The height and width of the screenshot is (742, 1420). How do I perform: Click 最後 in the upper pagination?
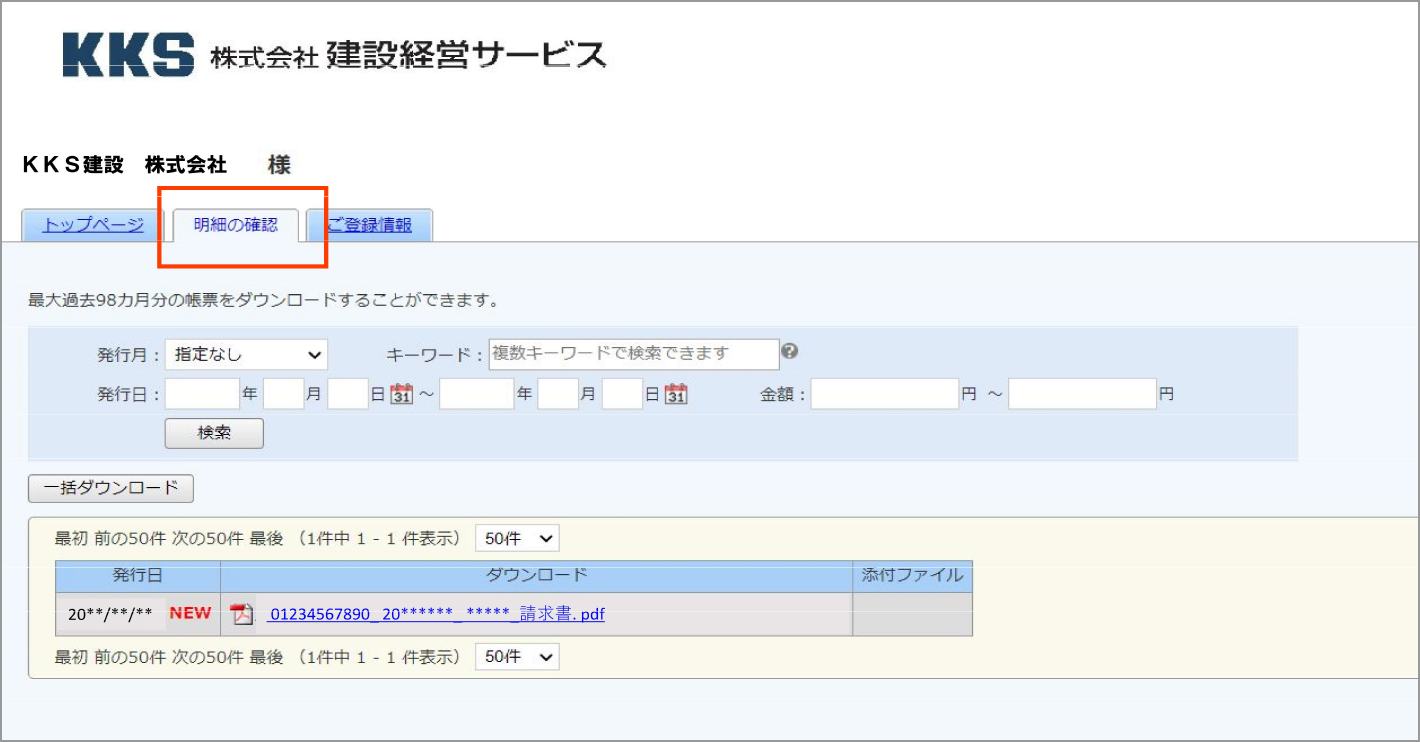tap(266, 539)
